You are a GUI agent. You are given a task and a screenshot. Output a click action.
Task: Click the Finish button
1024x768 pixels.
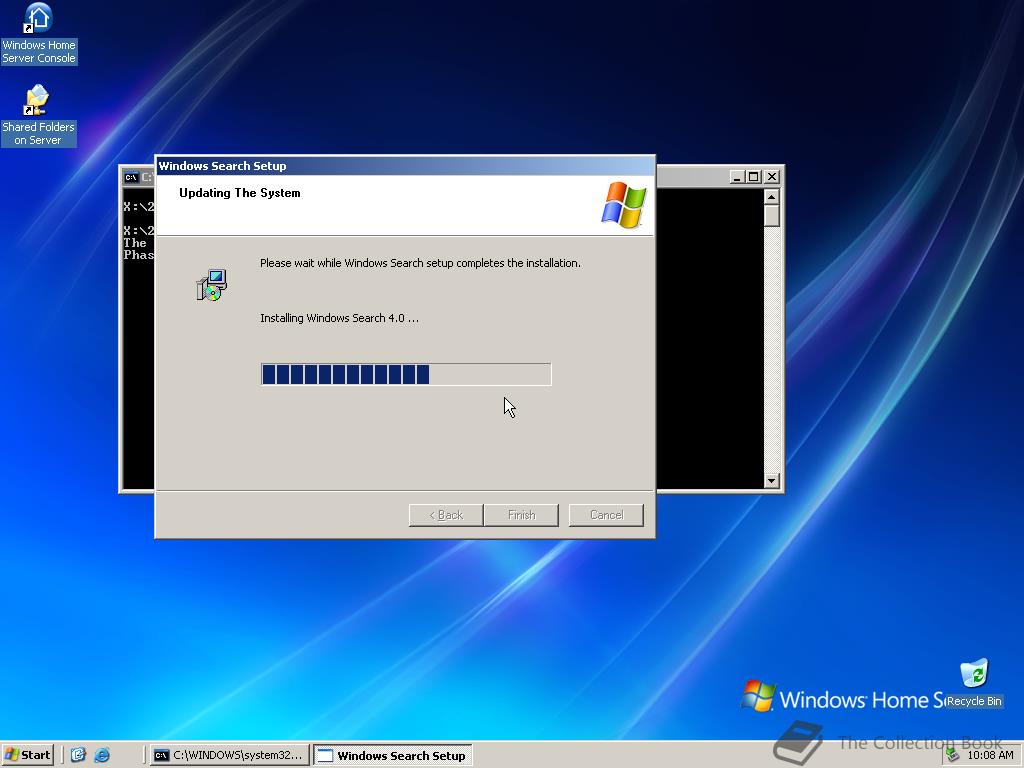pos(521,515)
